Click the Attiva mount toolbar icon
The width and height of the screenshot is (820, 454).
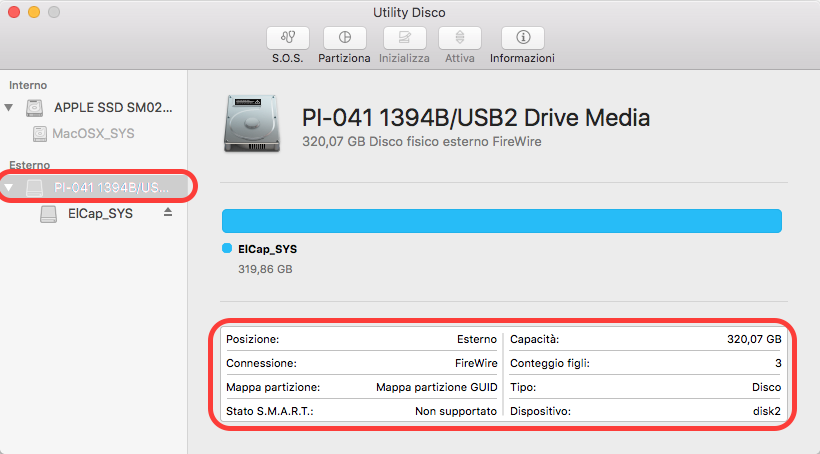tap(460, 38)
